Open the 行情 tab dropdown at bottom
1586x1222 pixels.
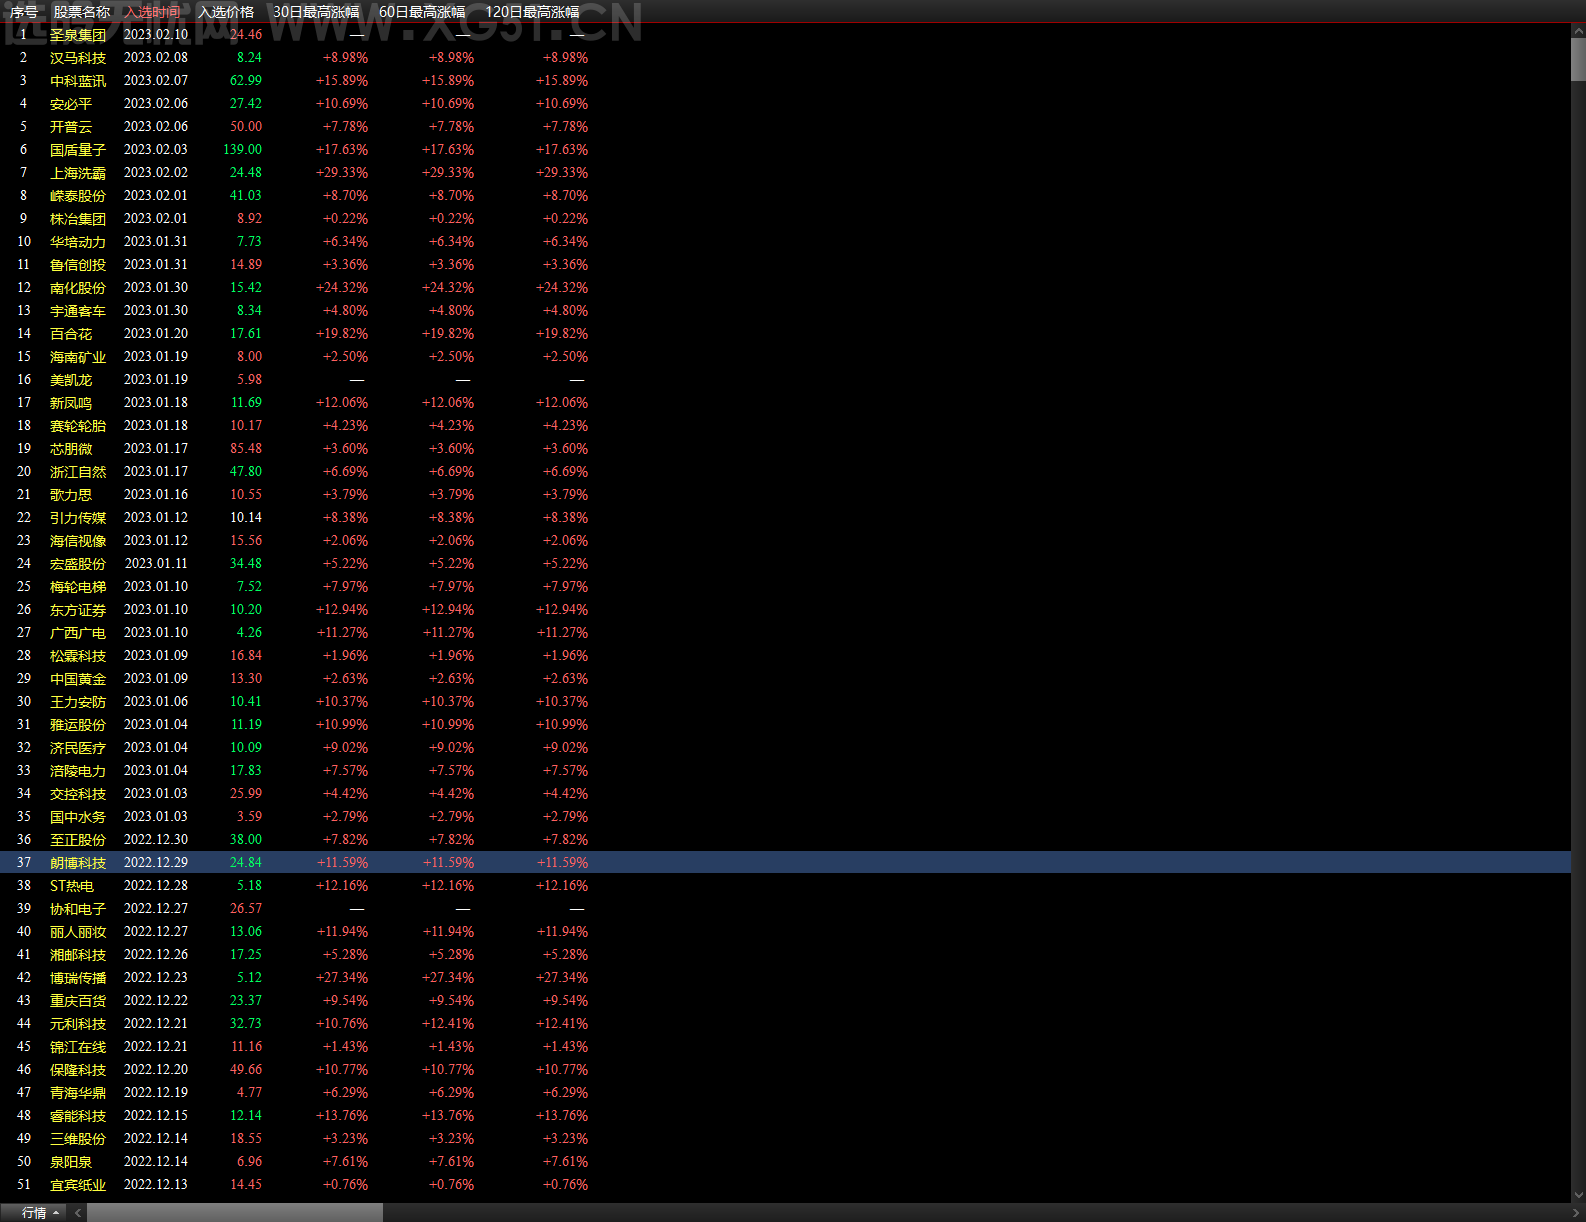41,1213
